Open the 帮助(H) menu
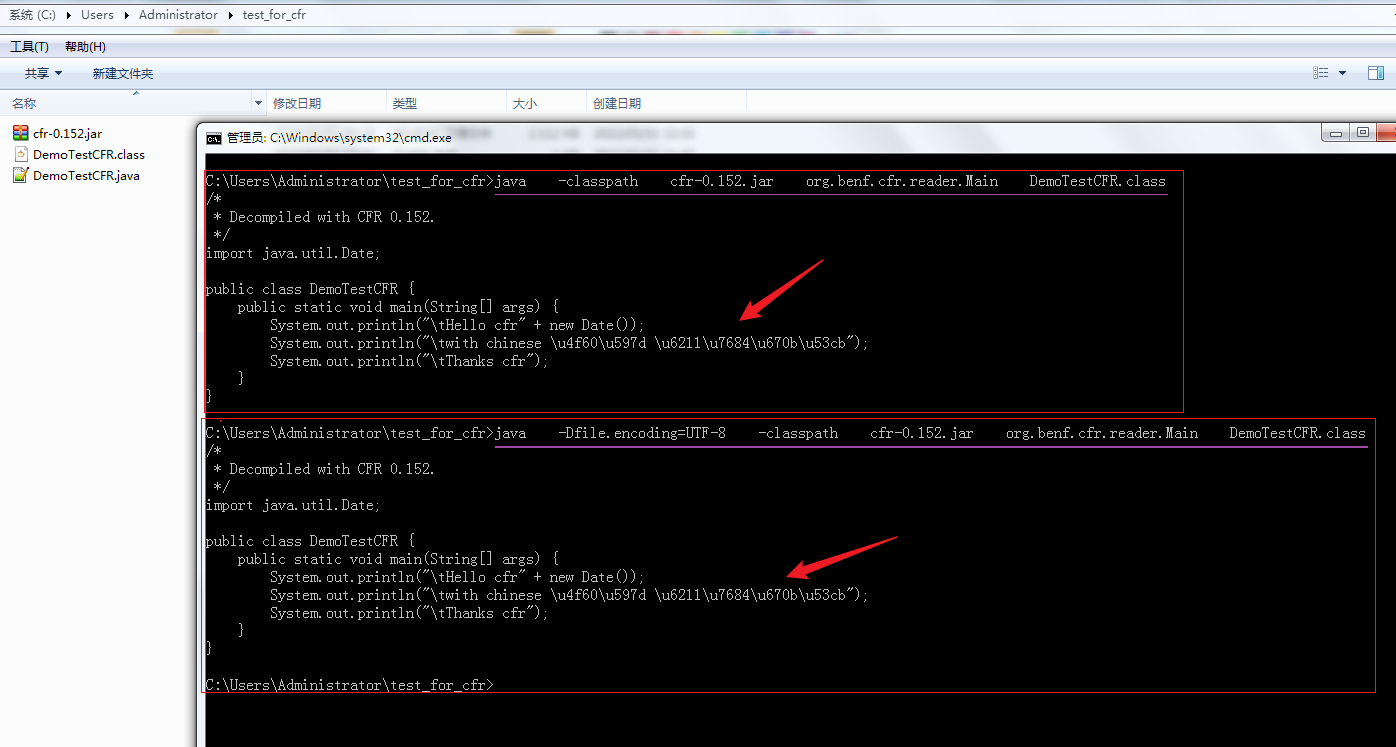 [x=86, y=46]
